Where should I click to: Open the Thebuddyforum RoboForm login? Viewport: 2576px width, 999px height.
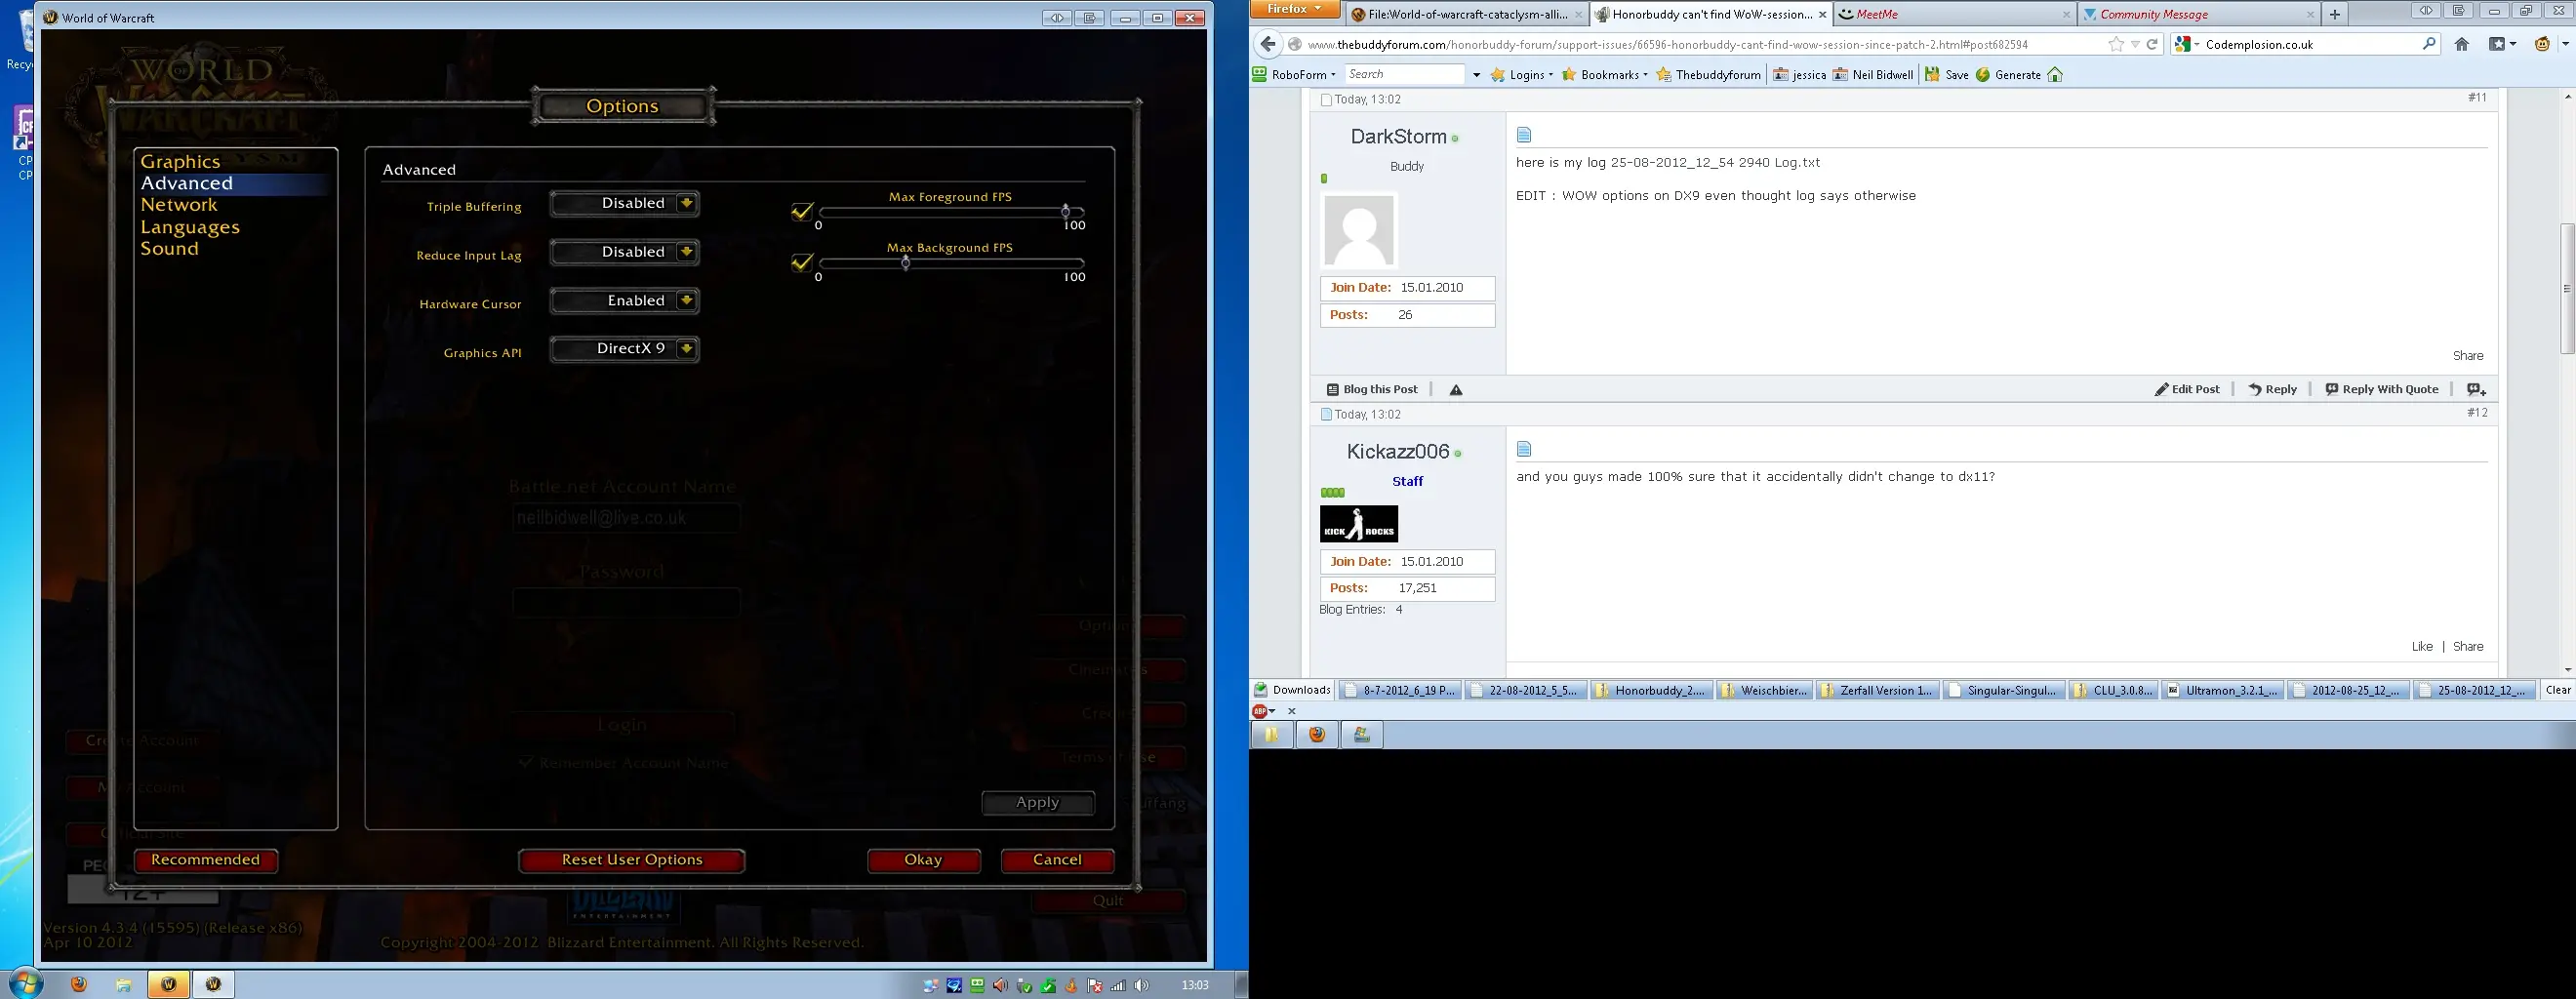tap(1708, 74)
